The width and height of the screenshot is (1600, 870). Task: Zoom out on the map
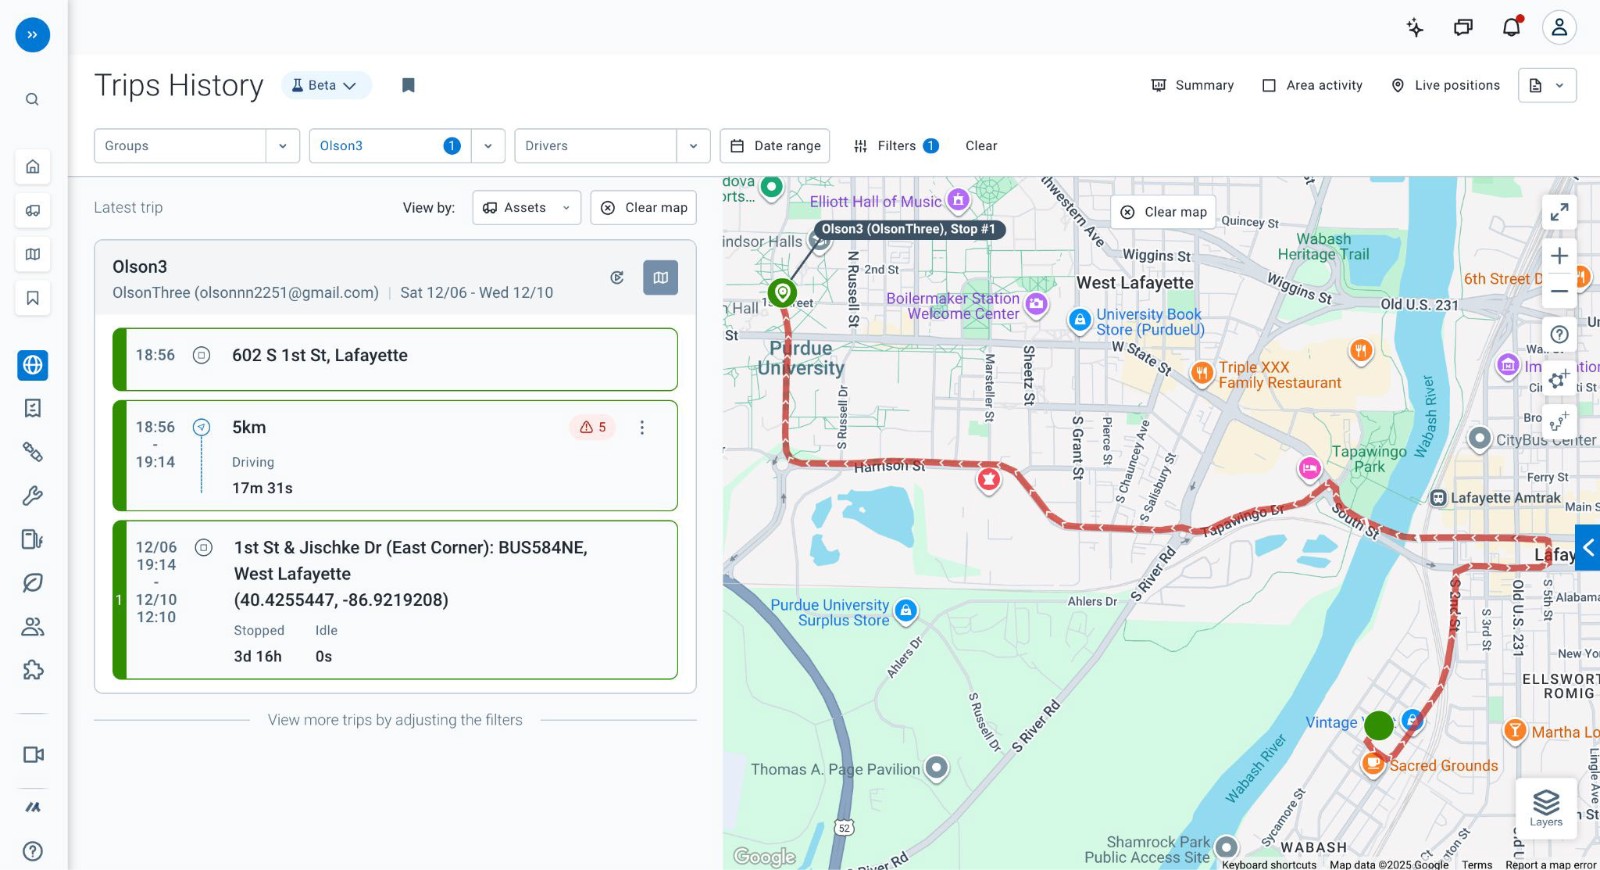(1559, 292)
